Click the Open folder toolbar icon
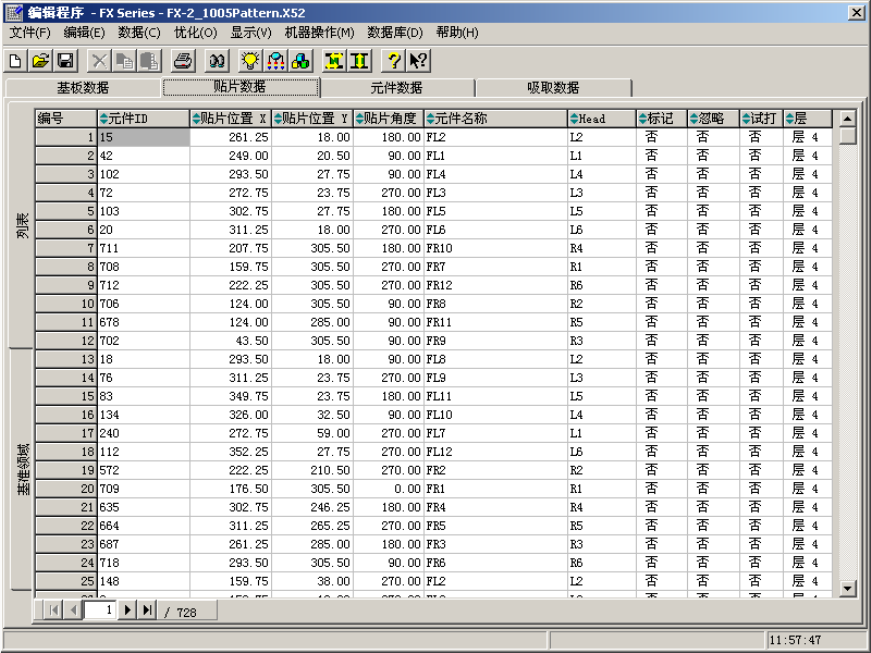 pyautogui.click(x=40, y=61)
